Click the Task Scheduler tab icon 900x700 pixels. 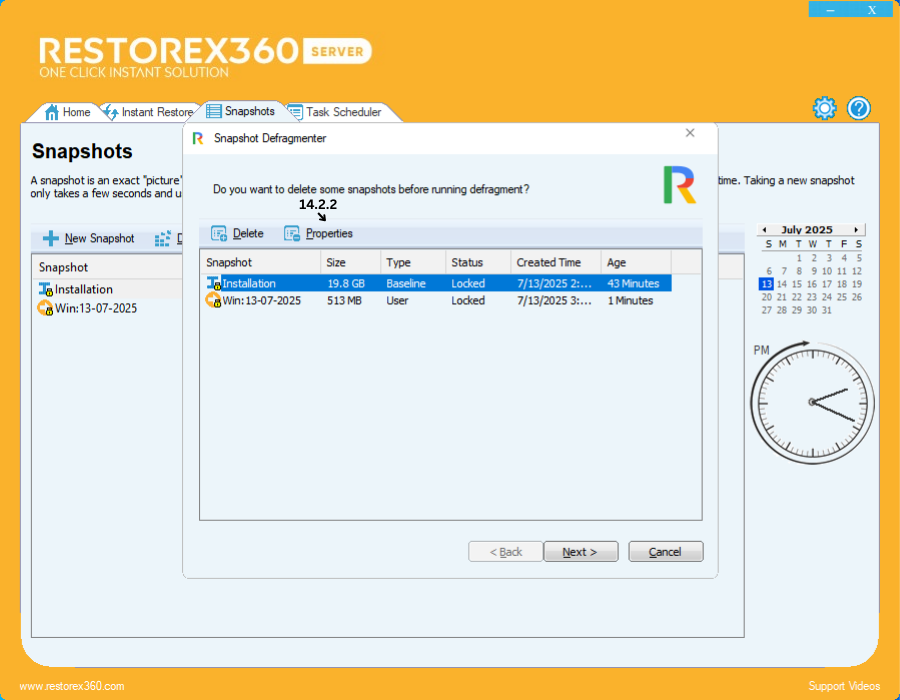pyautogui.click(x=295, y=112)
